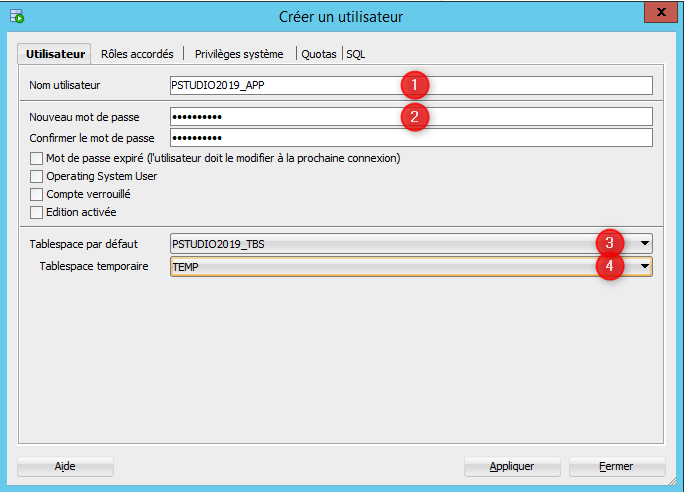Click the application icon in the title bar
684x492 pixels.
point(16,16)
